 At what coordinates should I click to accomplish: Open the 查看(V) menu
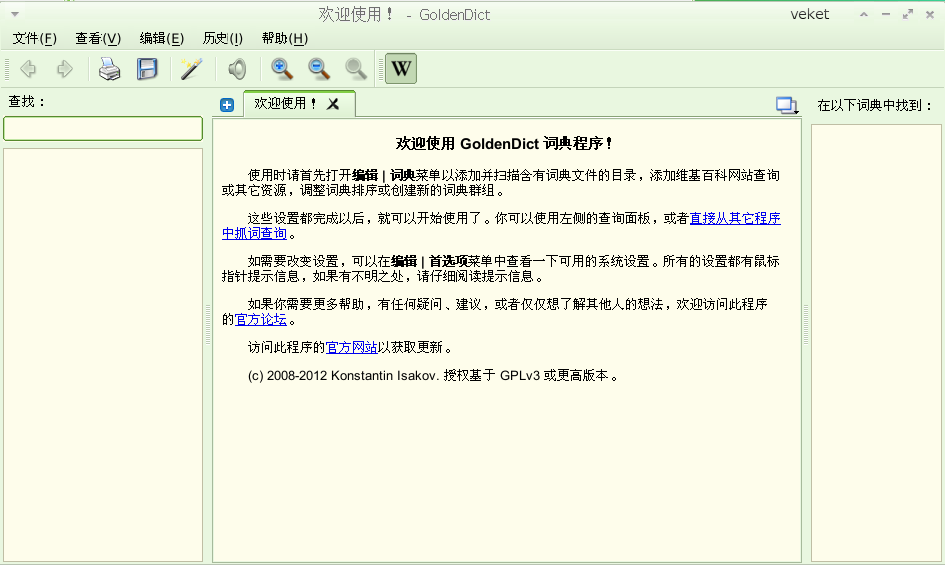98,39
